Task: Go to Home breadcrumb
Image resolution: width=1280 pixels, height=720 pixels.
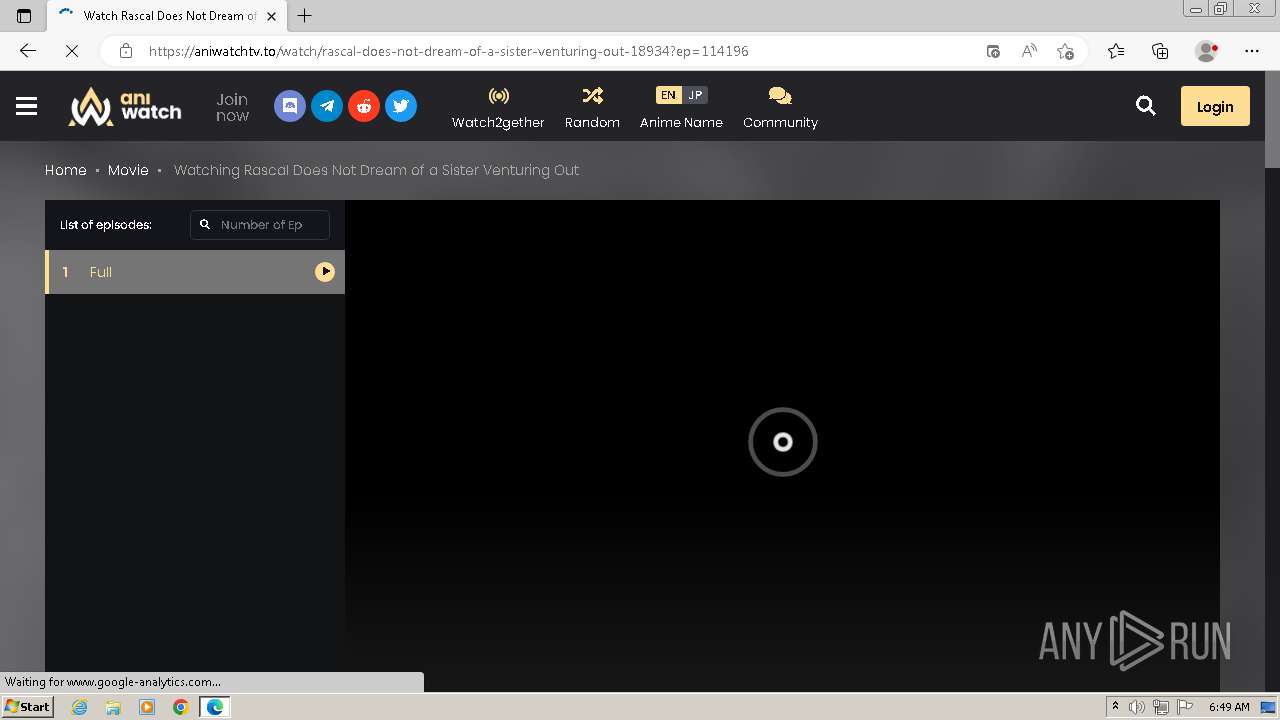Action: 66,170
